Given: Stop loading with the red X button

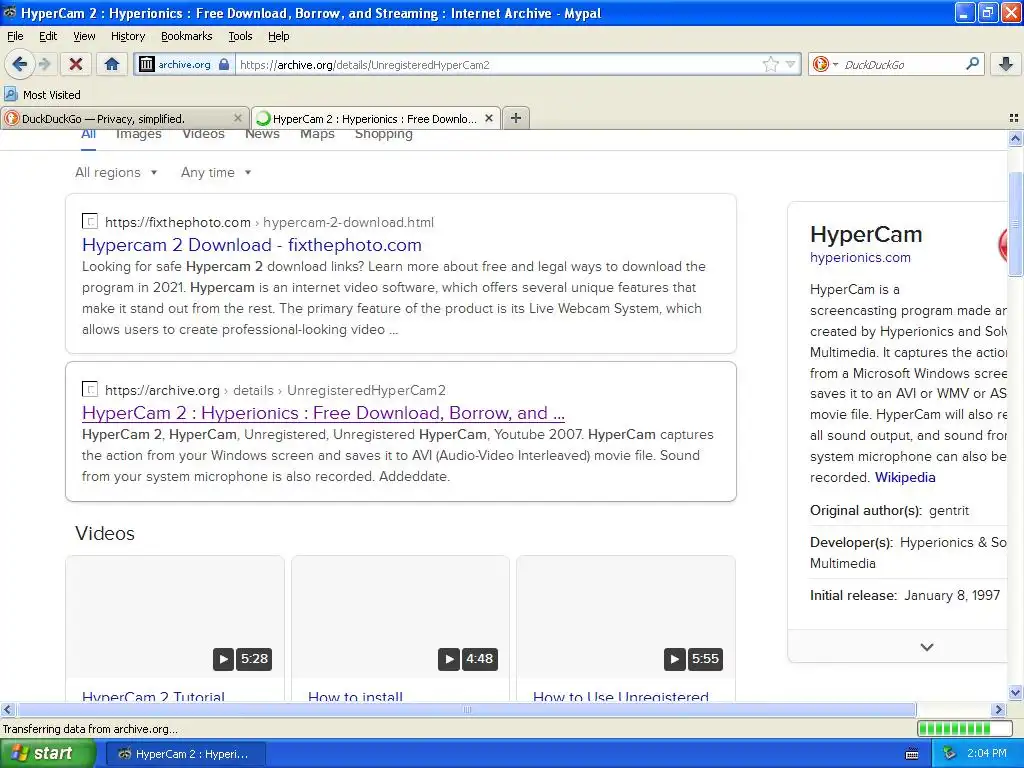Looking at the screenshot, I should [x=76, y=64].
